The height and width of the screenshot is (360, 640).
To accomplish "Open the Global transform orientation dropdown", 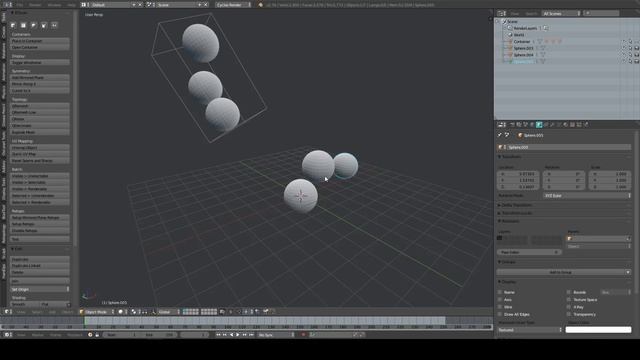I will point(168,312).
